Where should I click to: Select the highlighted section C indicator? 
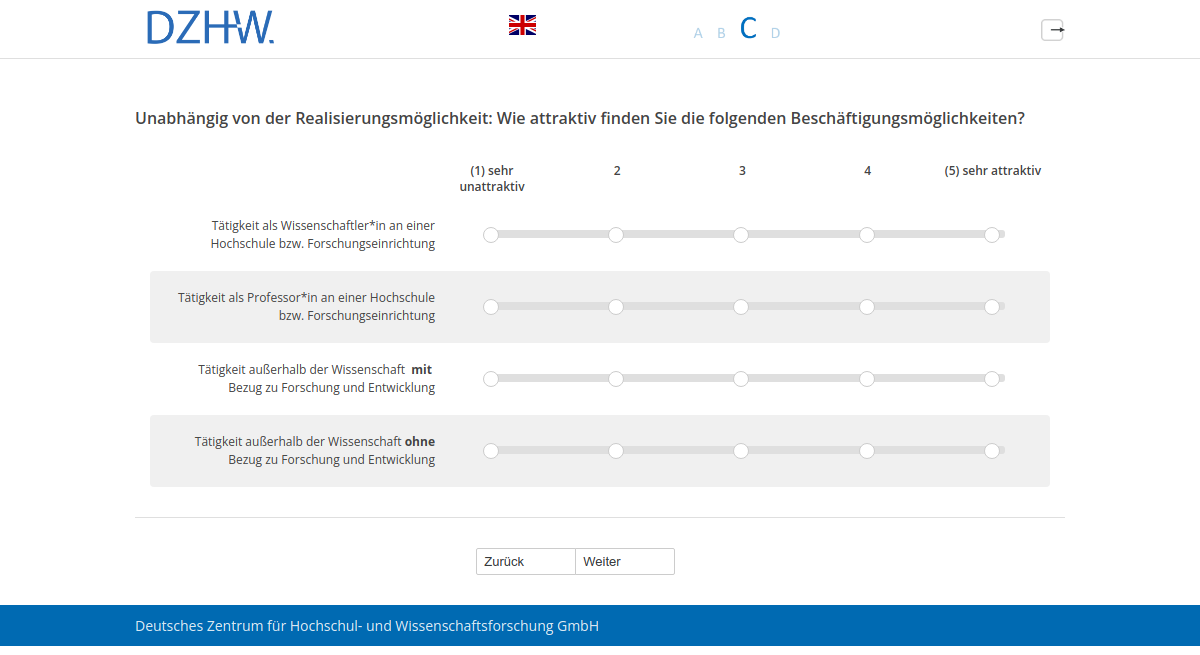click(x=748, y=28)
